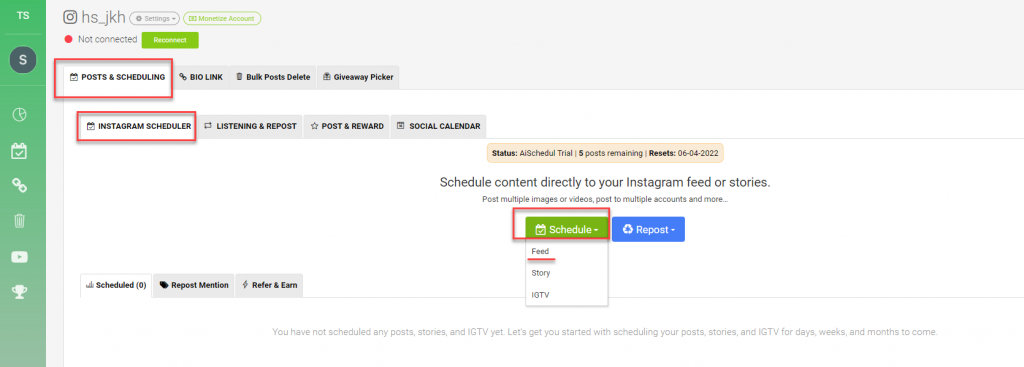Choose Feed from the Schedule menu
1024x367 pixels.
(540, 251)
